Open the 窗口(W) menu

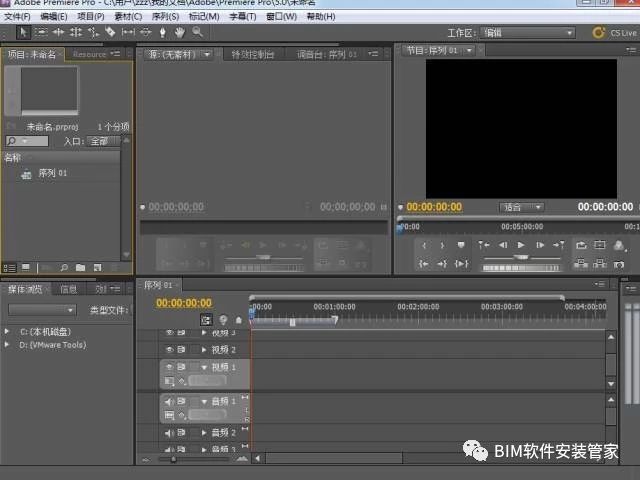coord(281,17)
